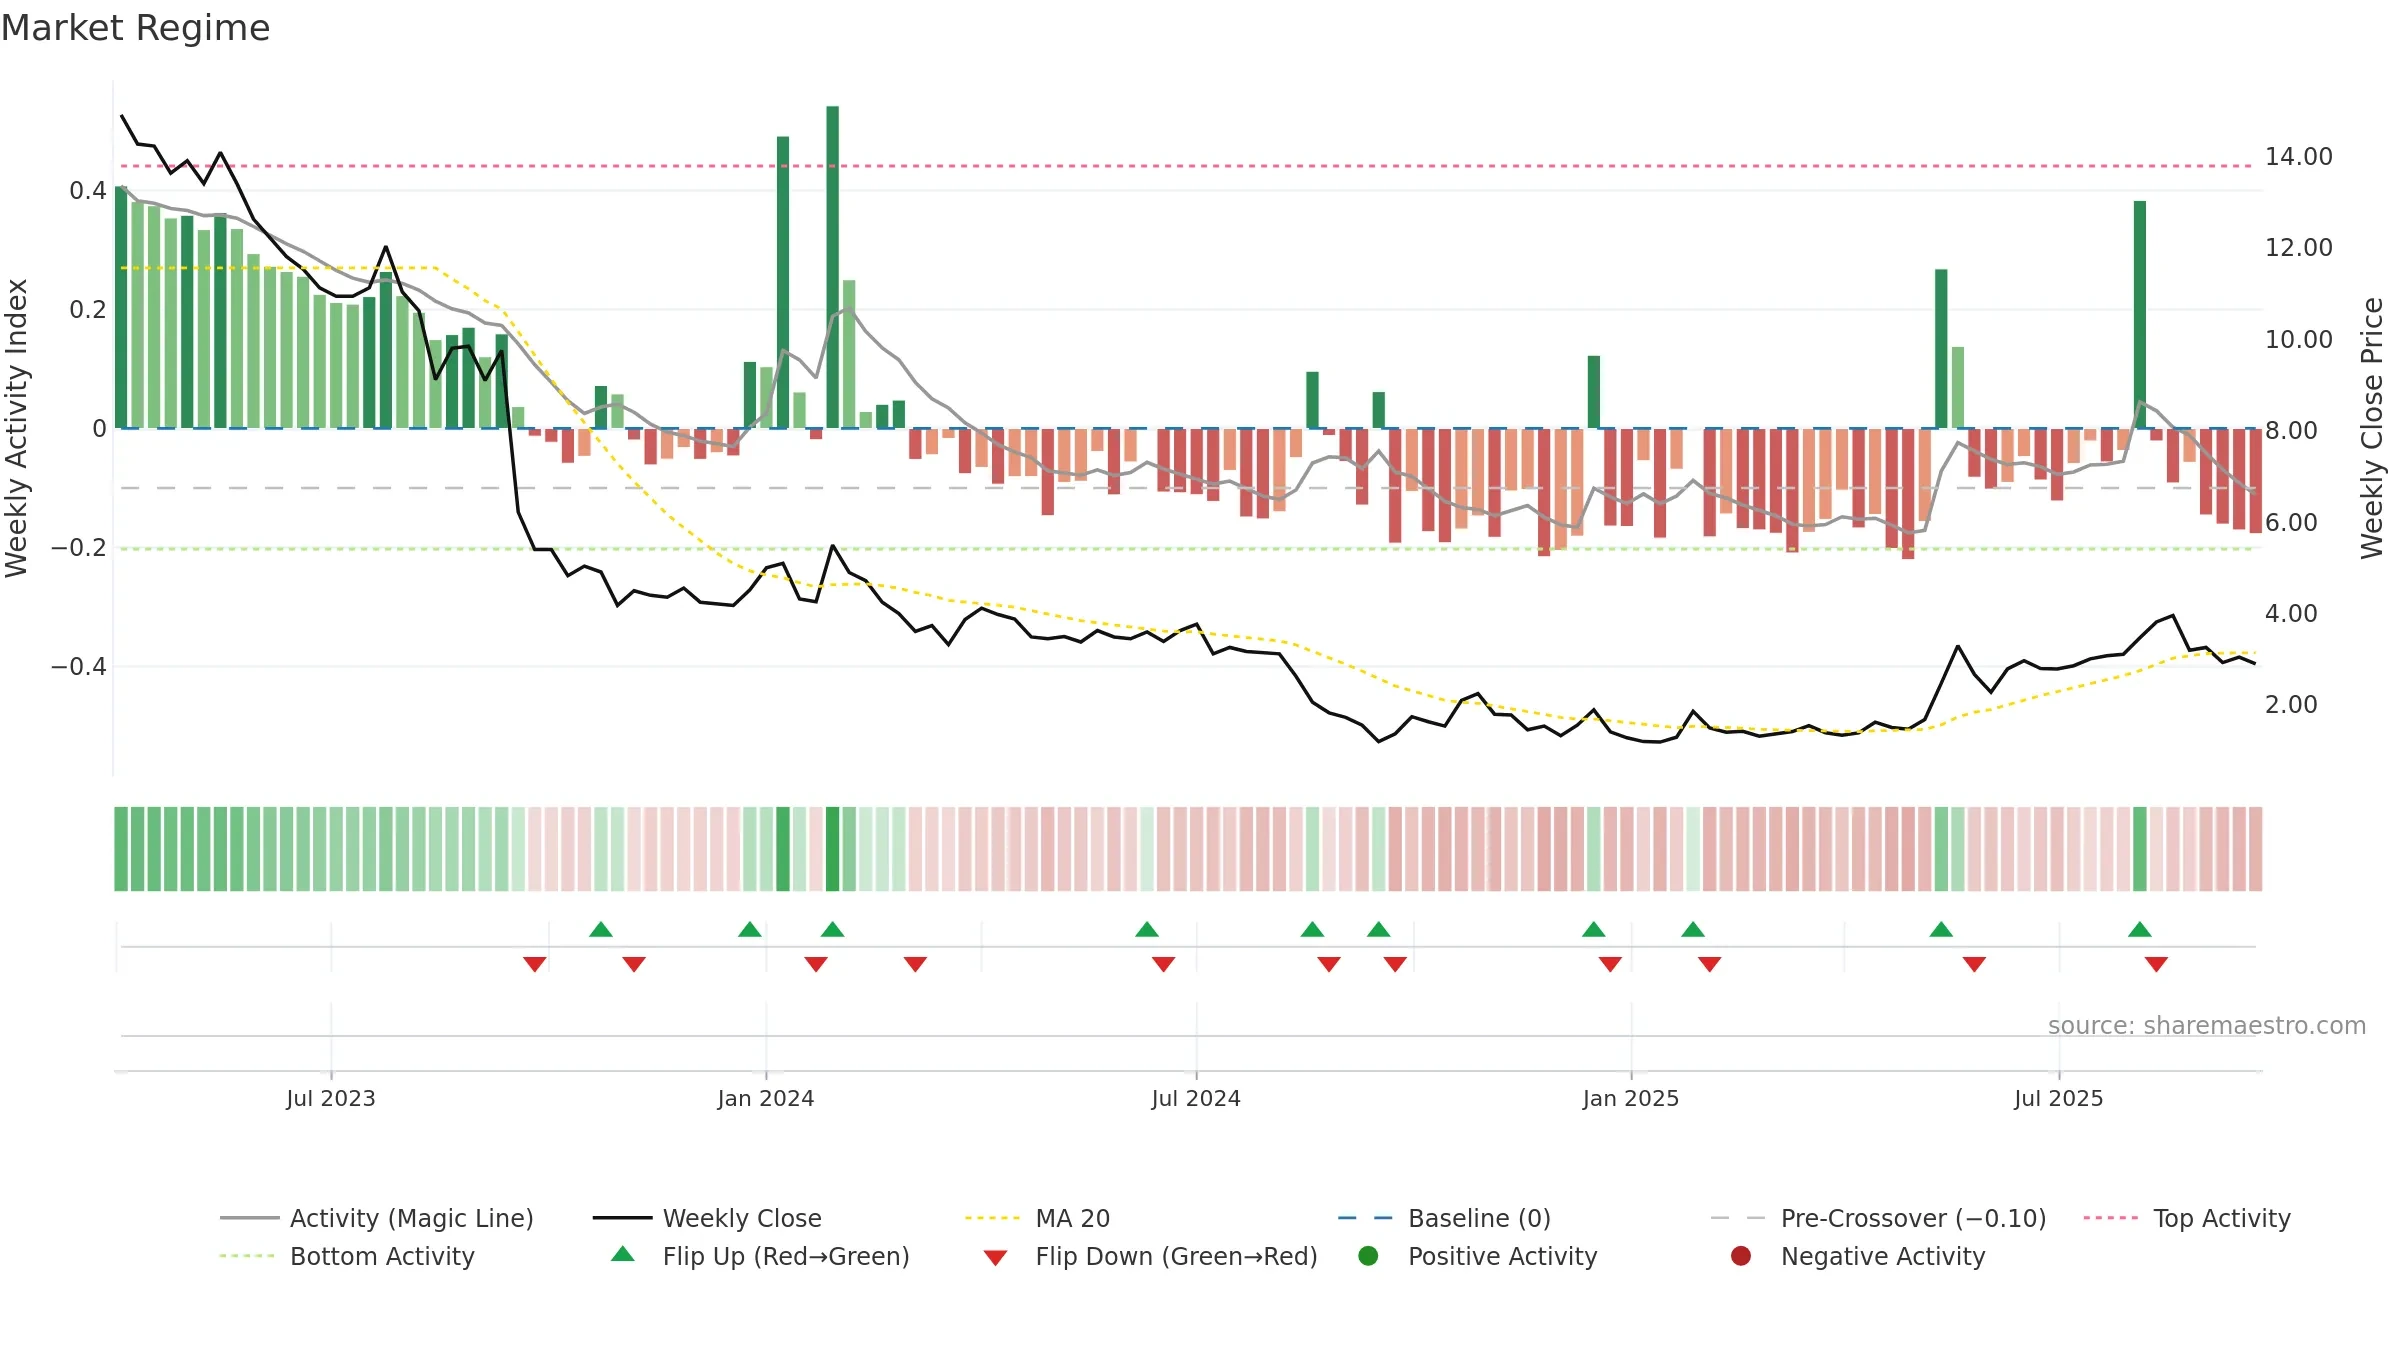Click the Jul 2024 axis label
2400x1350 pixels.
coord(1196,1098)
